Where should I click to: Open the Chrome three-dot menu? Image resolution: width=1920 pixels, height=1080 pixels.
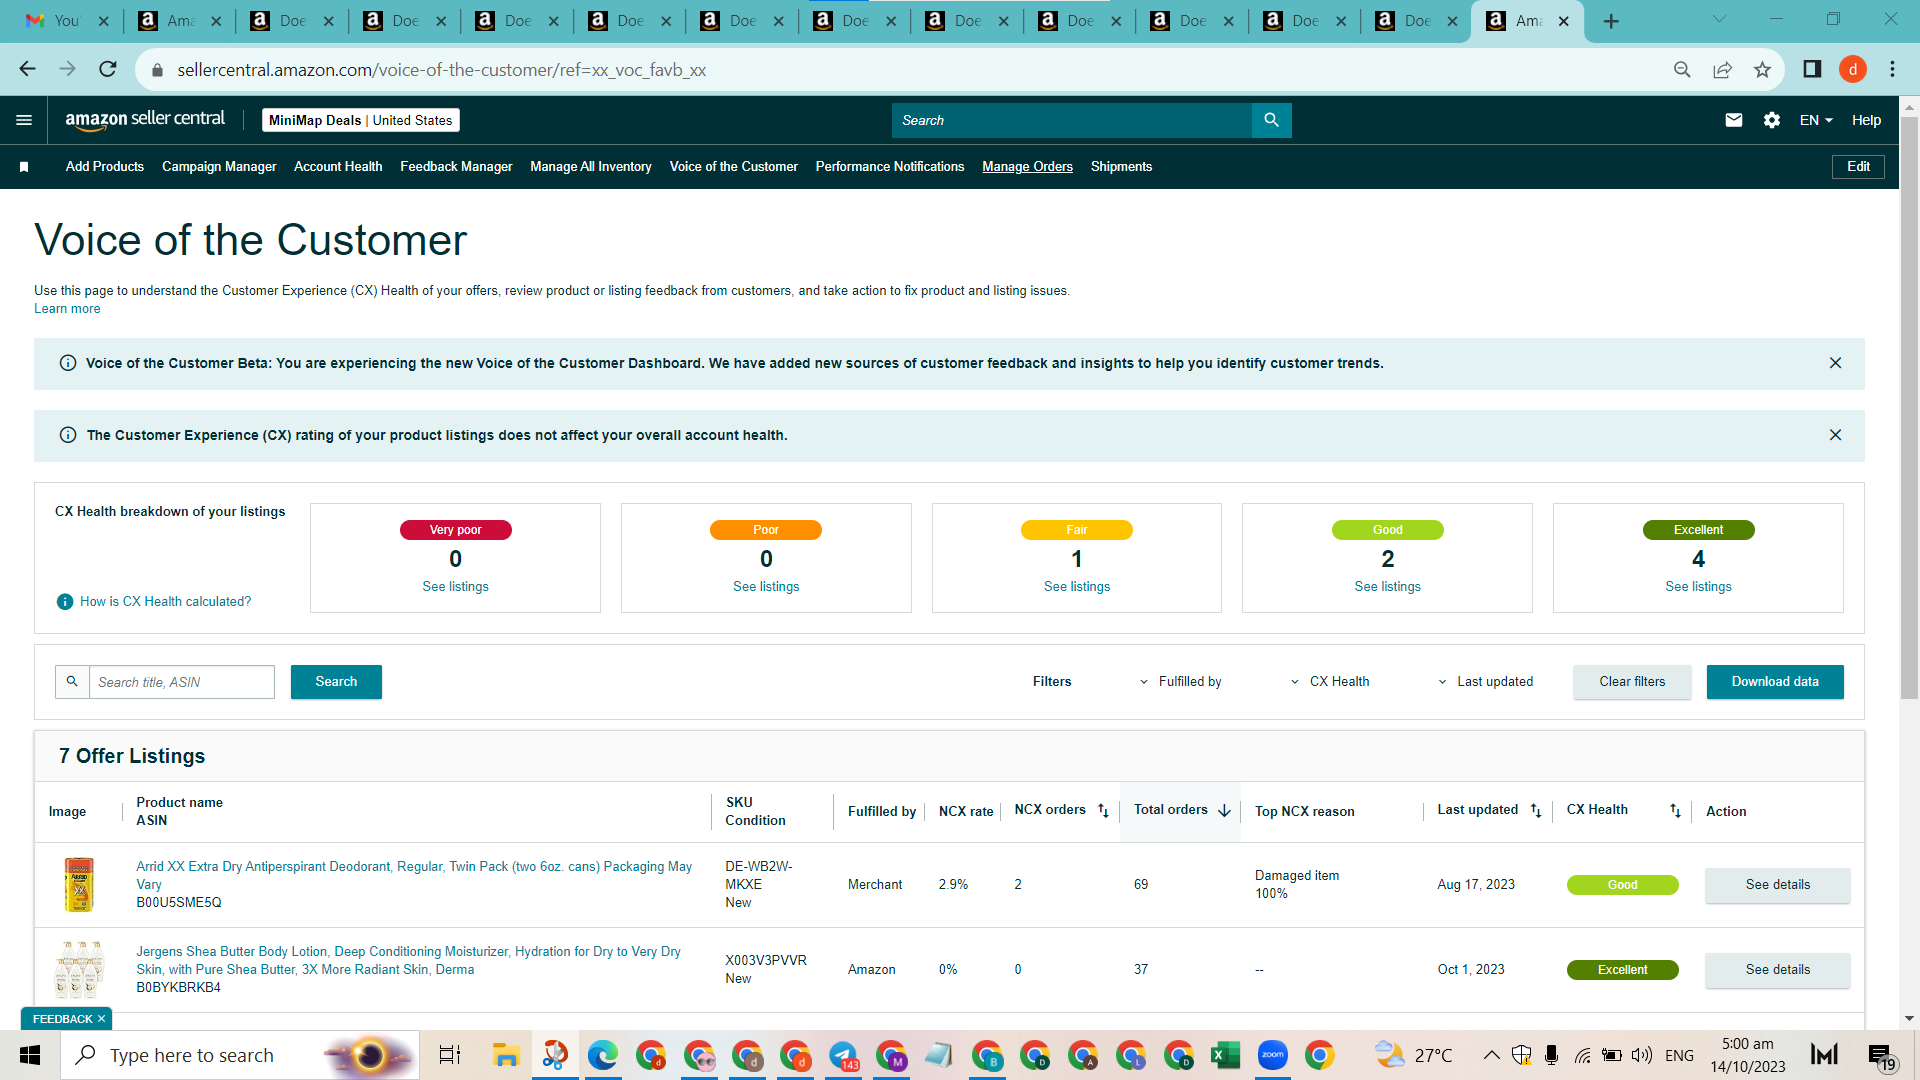(x=1892, y=69)
